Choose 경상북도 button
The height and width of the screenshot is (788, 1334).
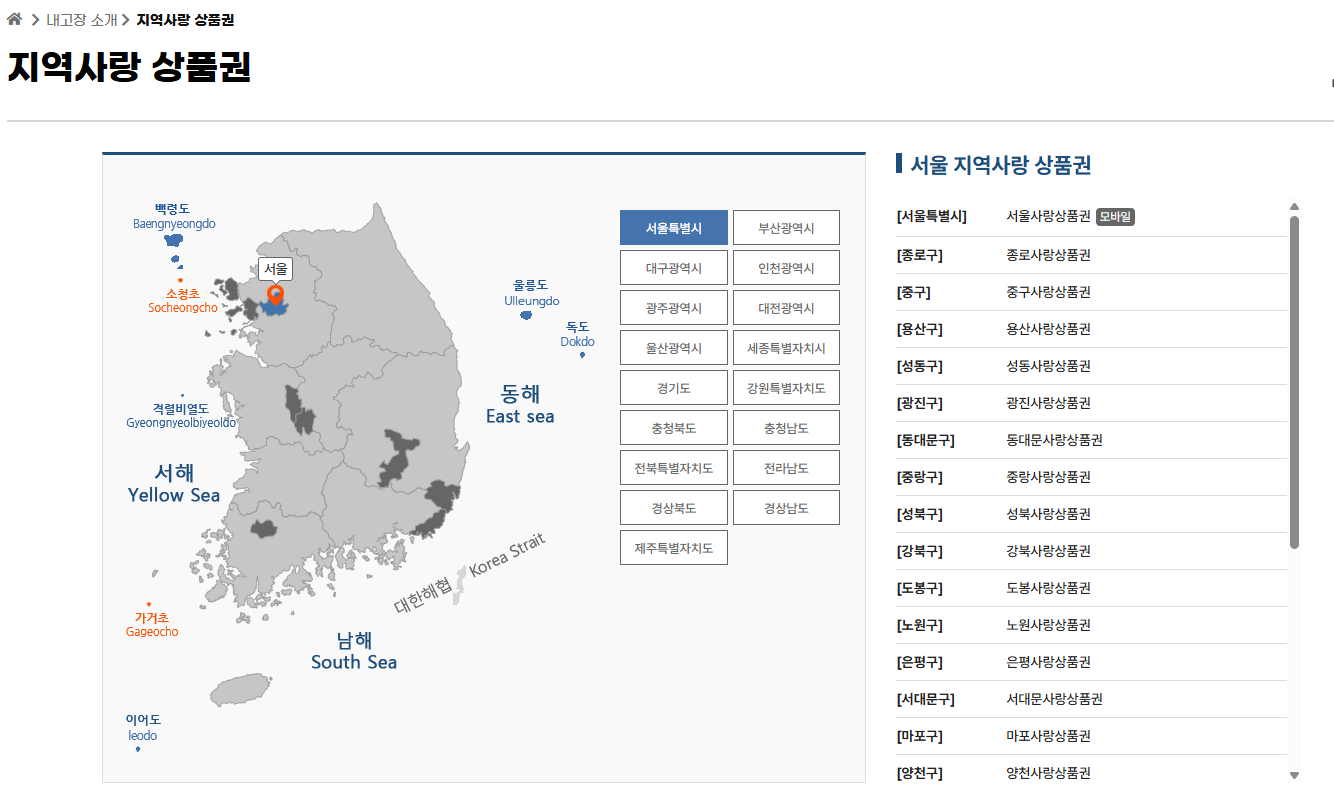[674, 508]
